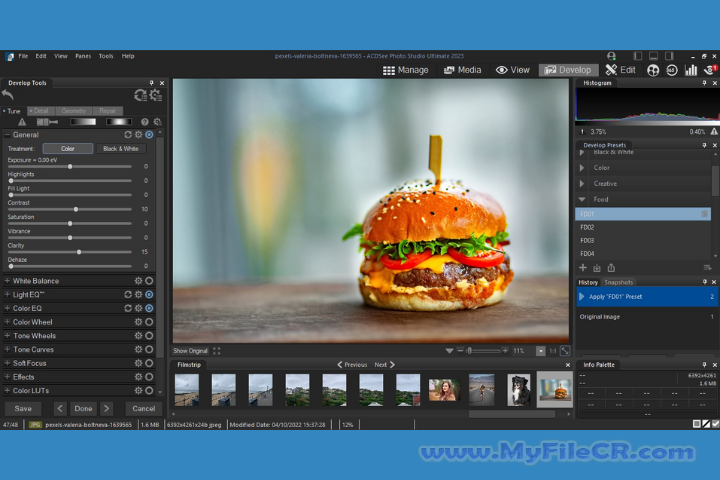Image resolution: width=720 pixels, height=480 pixels.
Task: Select Black & White treatment
Action: [x=121, y=148]
